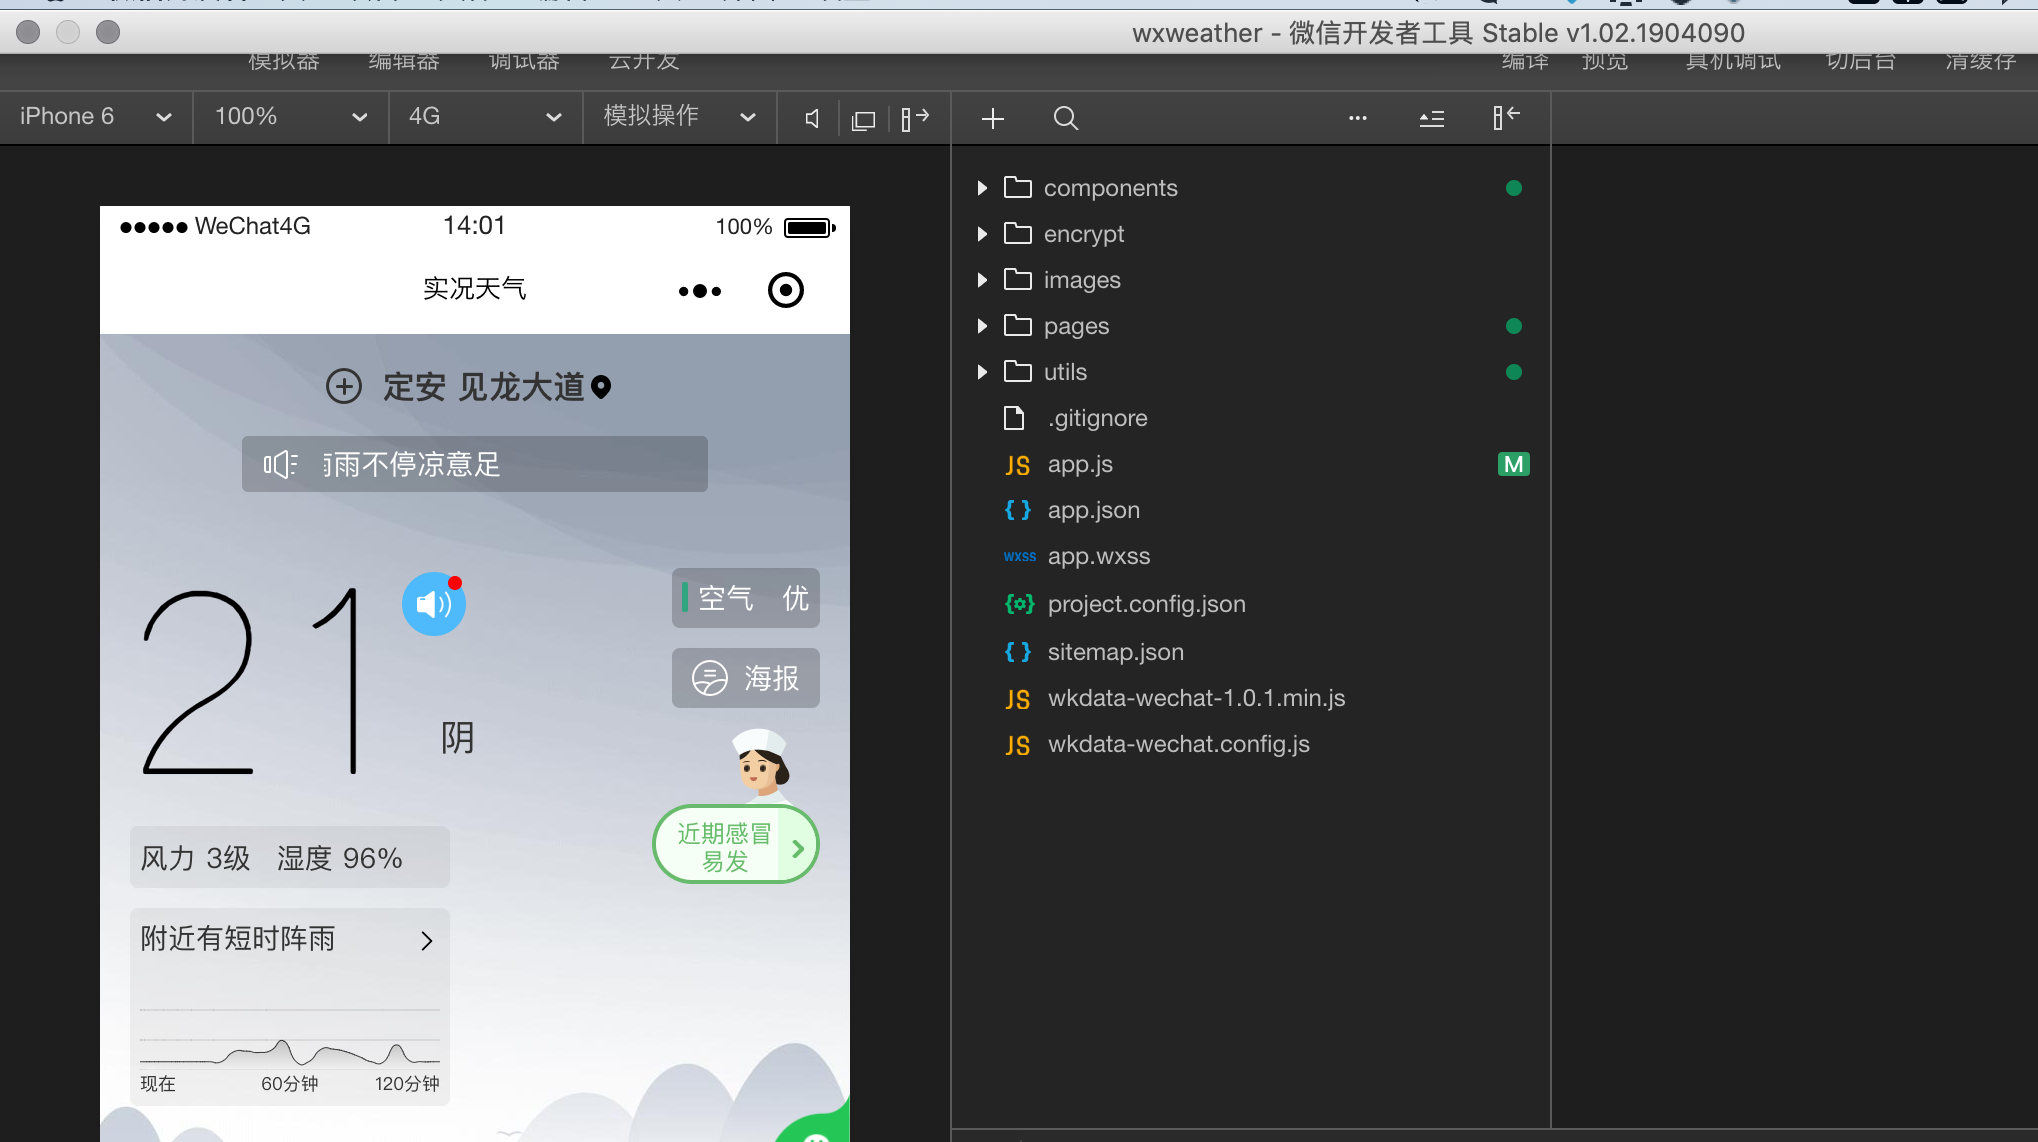
Task: Tap the add city plus icon
Action: coord(344,386)
